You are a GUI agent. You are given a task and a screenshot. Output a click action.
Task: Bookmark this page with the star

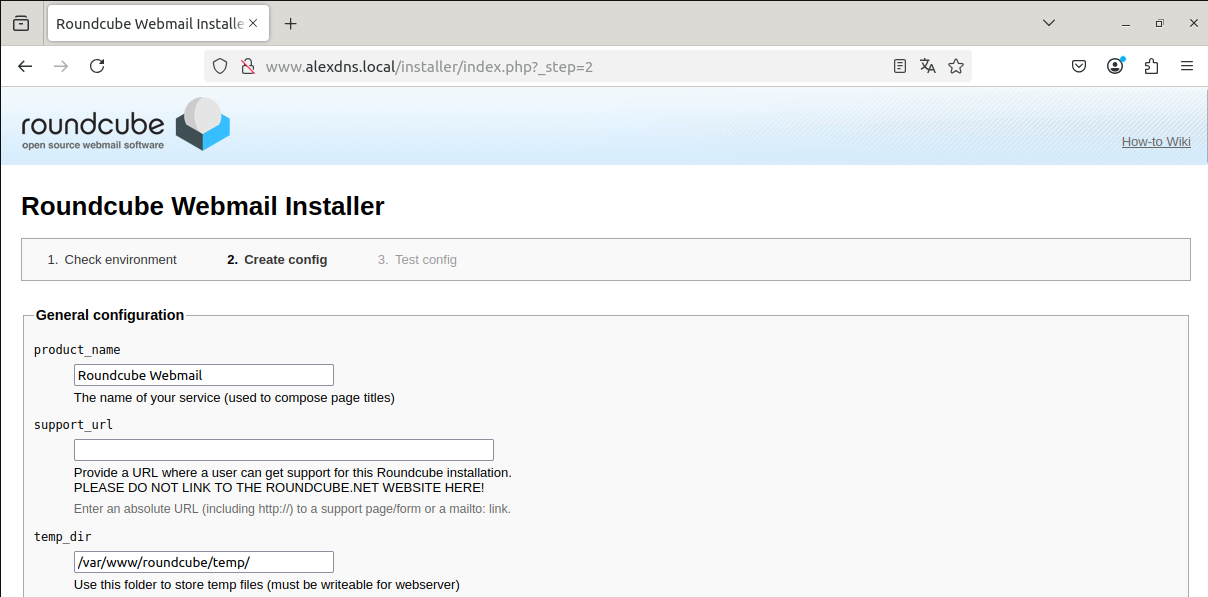coord(956,66)
